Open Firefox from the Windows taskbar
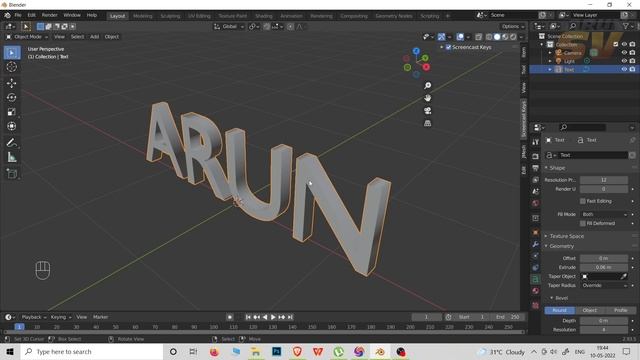 (x=215, y=352)
